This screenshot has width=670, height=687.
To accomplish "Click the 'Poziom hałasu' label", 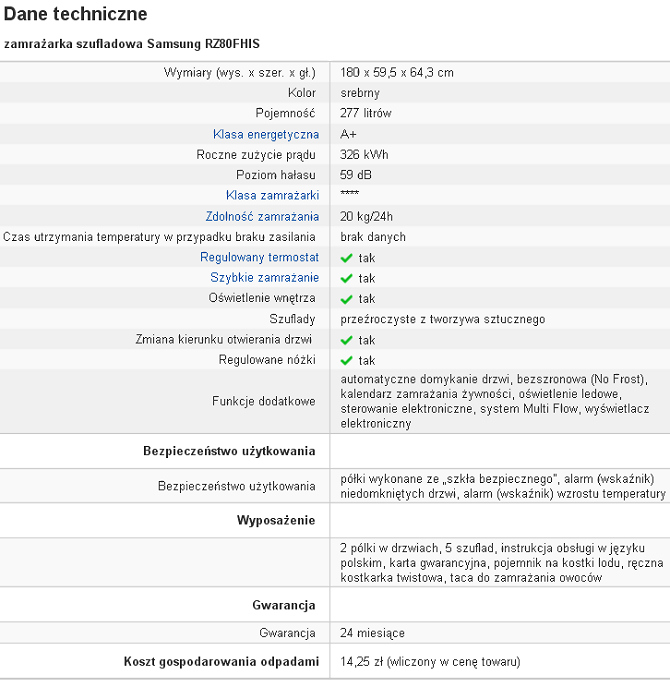I will tap(276, 175).
